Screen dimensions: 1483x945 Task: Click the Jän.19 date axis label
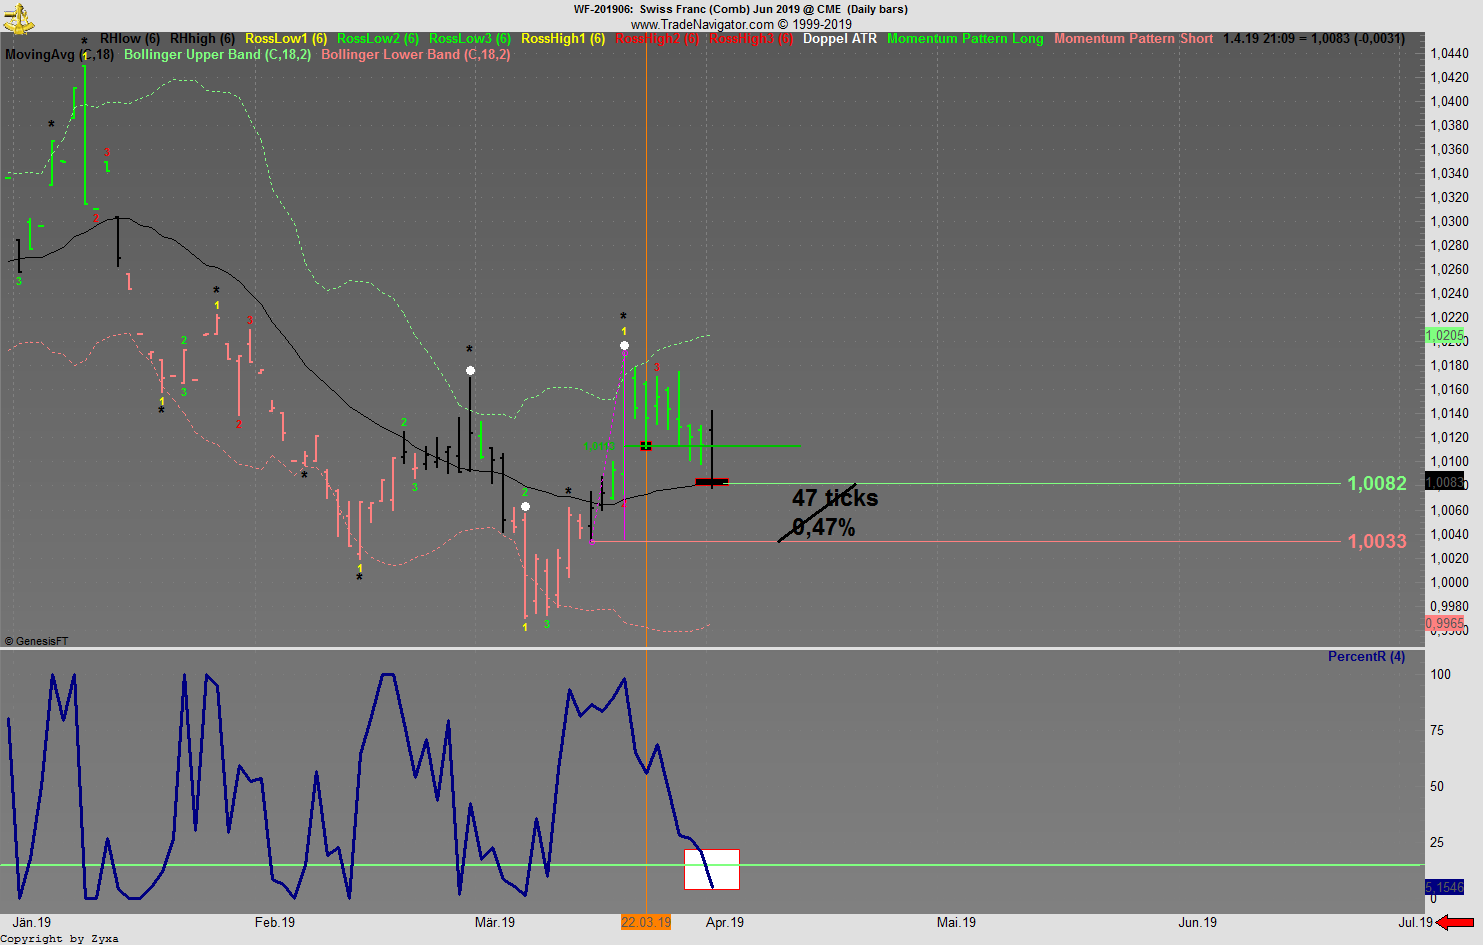32,922
